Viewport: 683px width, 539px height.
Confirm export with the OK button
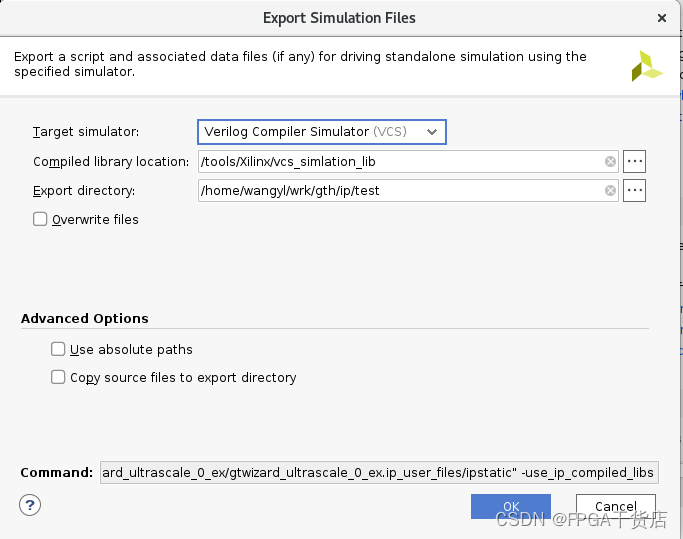pos(511,506)
